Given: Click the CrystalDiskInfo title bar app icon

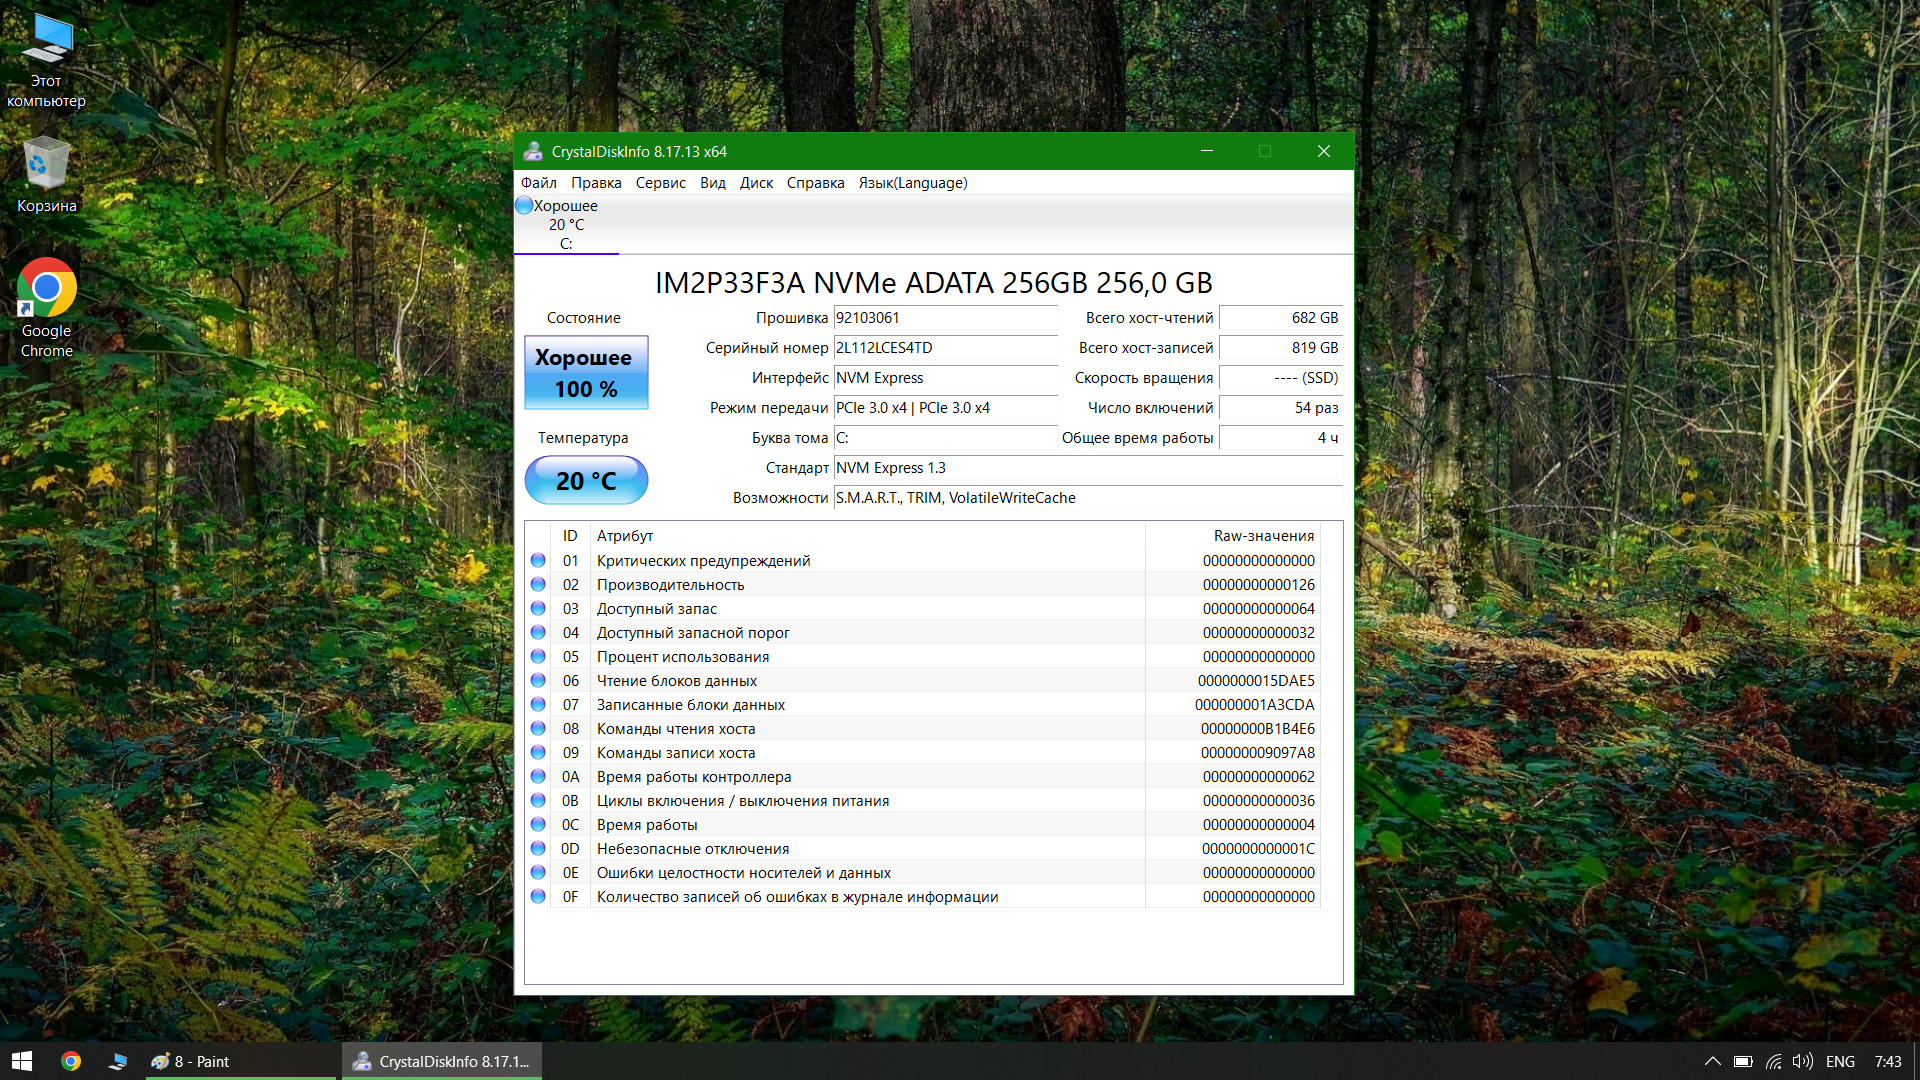Looking at the screenshot, I should point(533,152).
